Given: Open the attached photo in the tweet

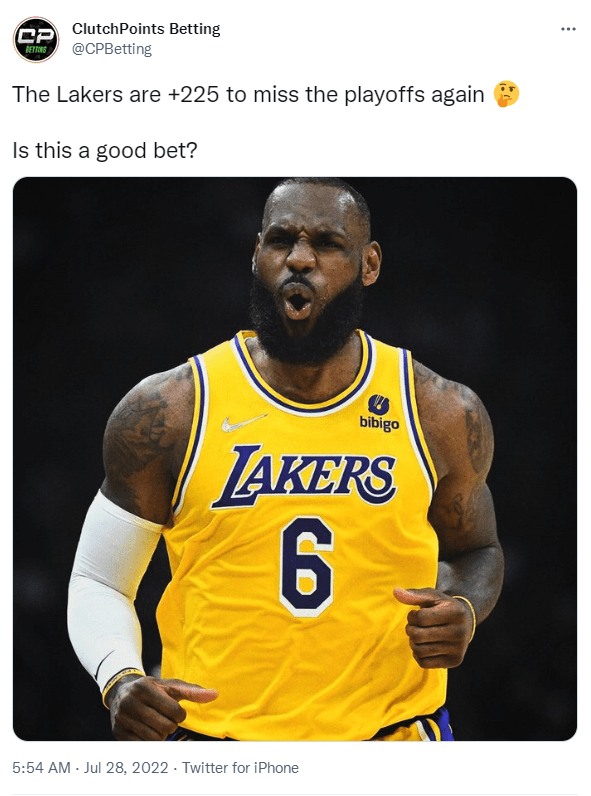Looking at the screenshot, I should click(x=295, y=458).
